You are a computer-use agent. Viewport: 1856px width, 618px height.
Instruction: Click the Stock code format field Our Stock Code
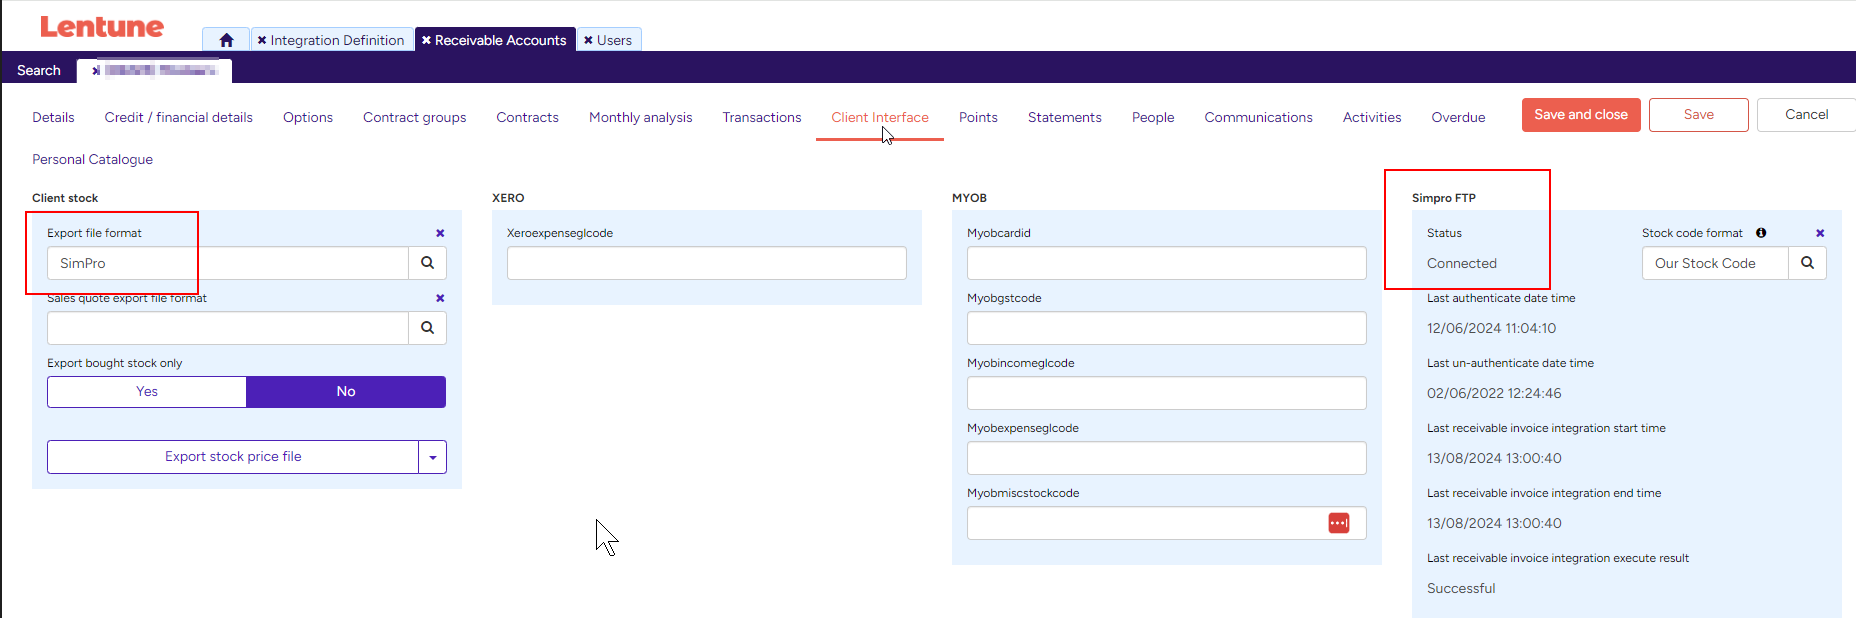[1715, 263]
